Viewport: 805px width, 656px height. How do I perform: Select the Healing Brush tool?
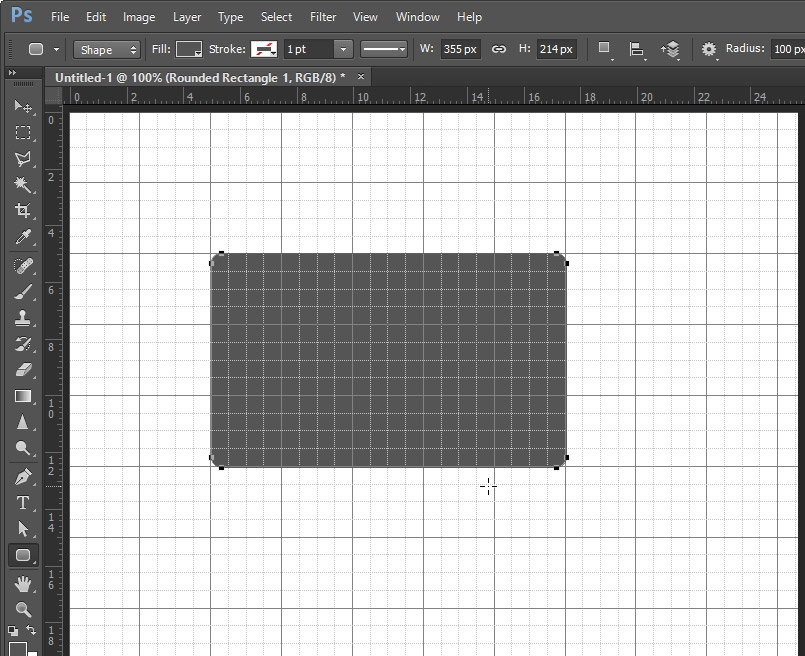pos(23,265)
